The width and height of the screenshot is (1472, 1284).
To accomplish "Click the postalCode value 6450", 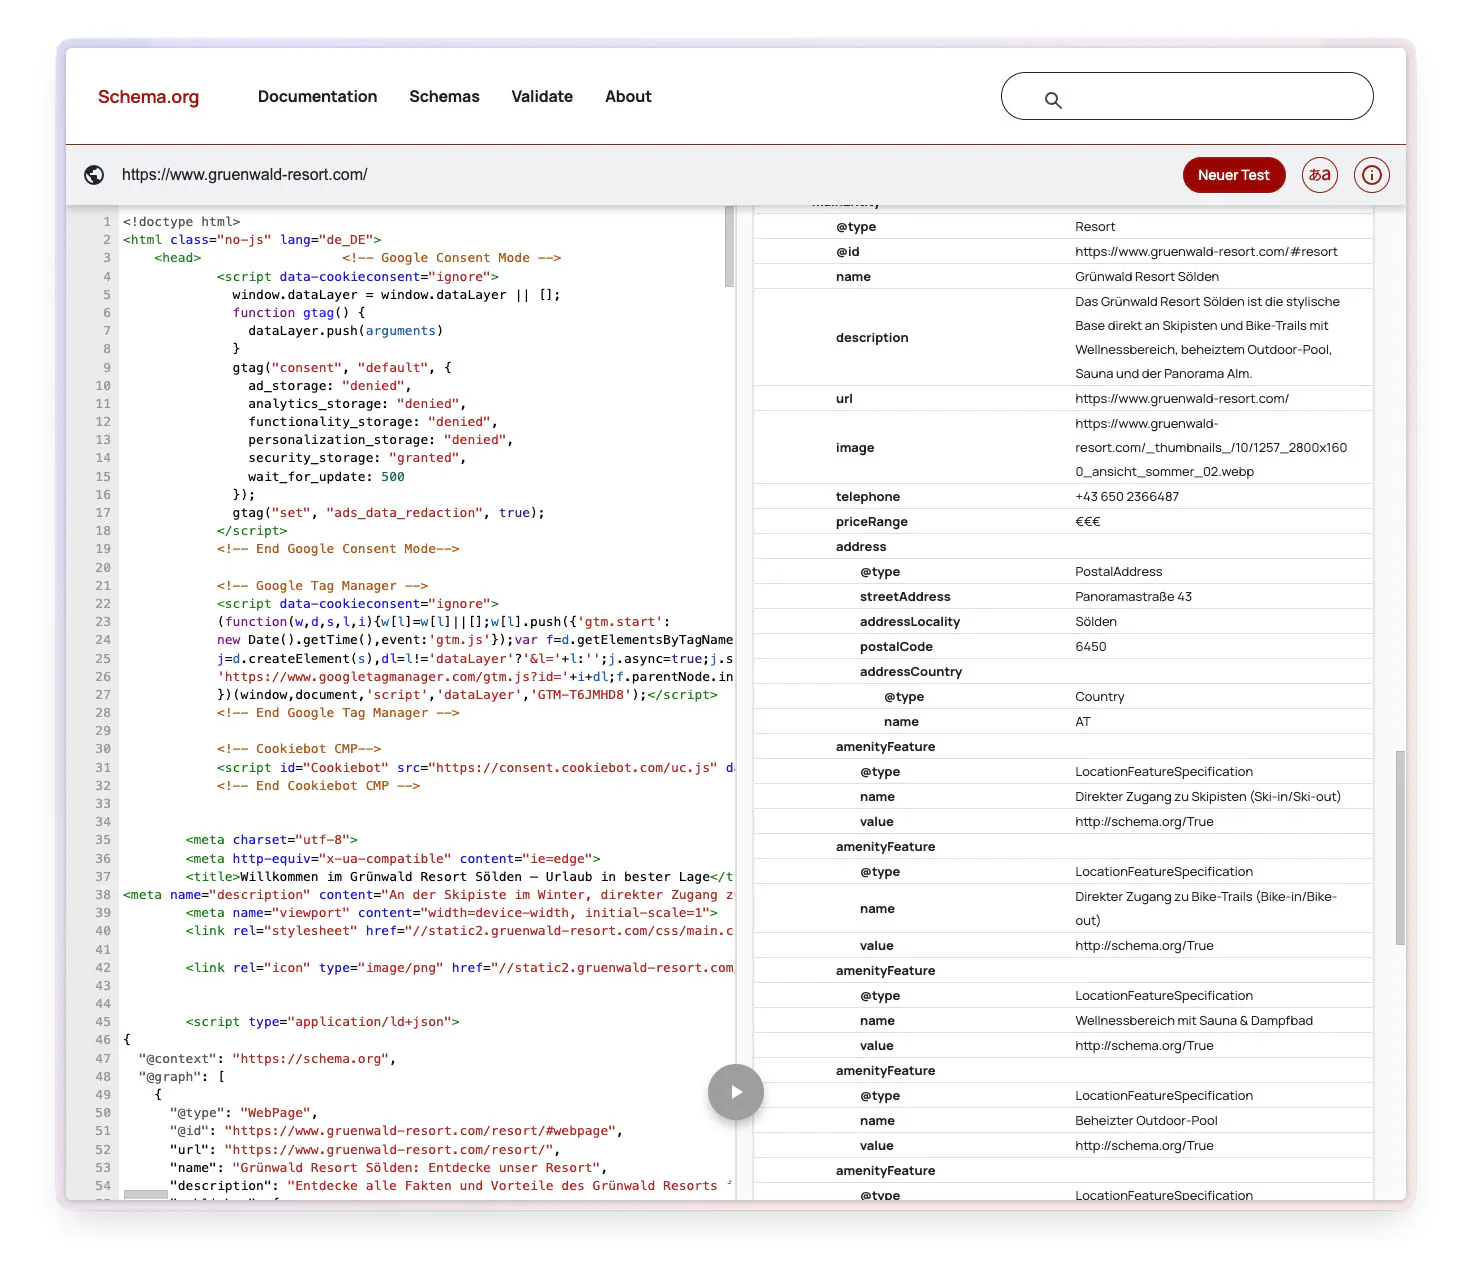I will coord(1091,647).
